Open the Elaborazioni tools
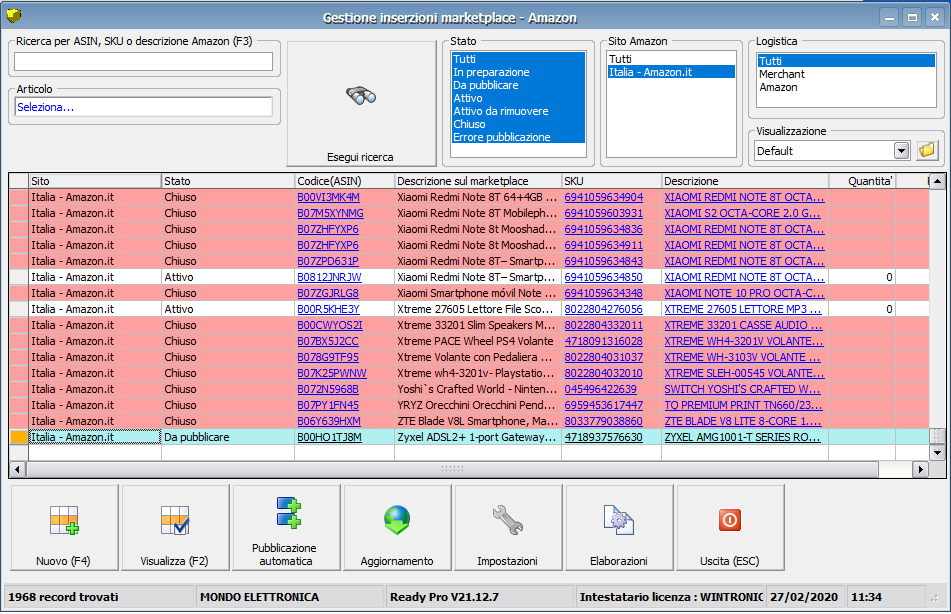 coord(619,528)
